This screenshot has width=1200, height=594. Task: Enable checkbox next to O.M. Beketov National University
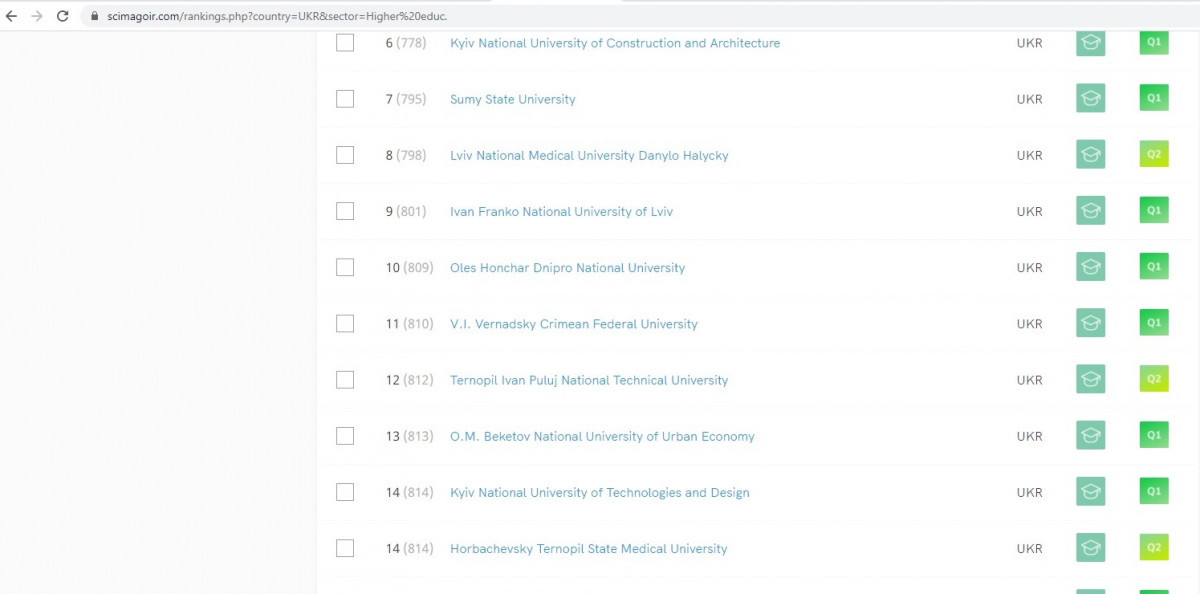(345, 436)
